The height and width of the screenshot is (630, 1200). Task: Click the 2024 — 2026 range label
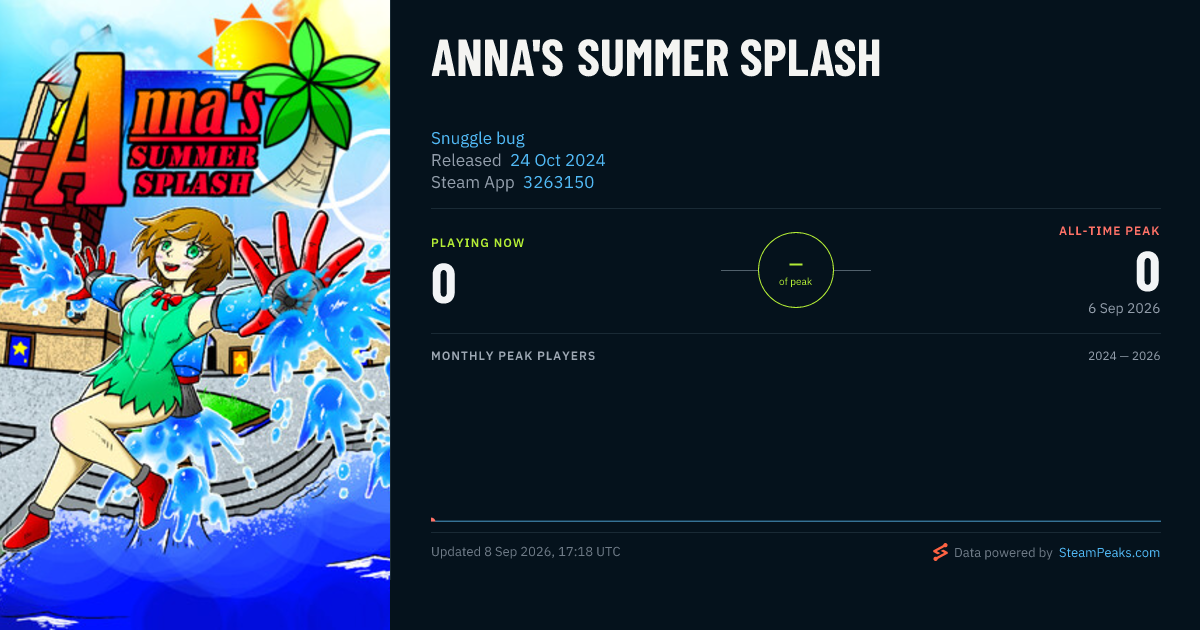point(1124,356)
